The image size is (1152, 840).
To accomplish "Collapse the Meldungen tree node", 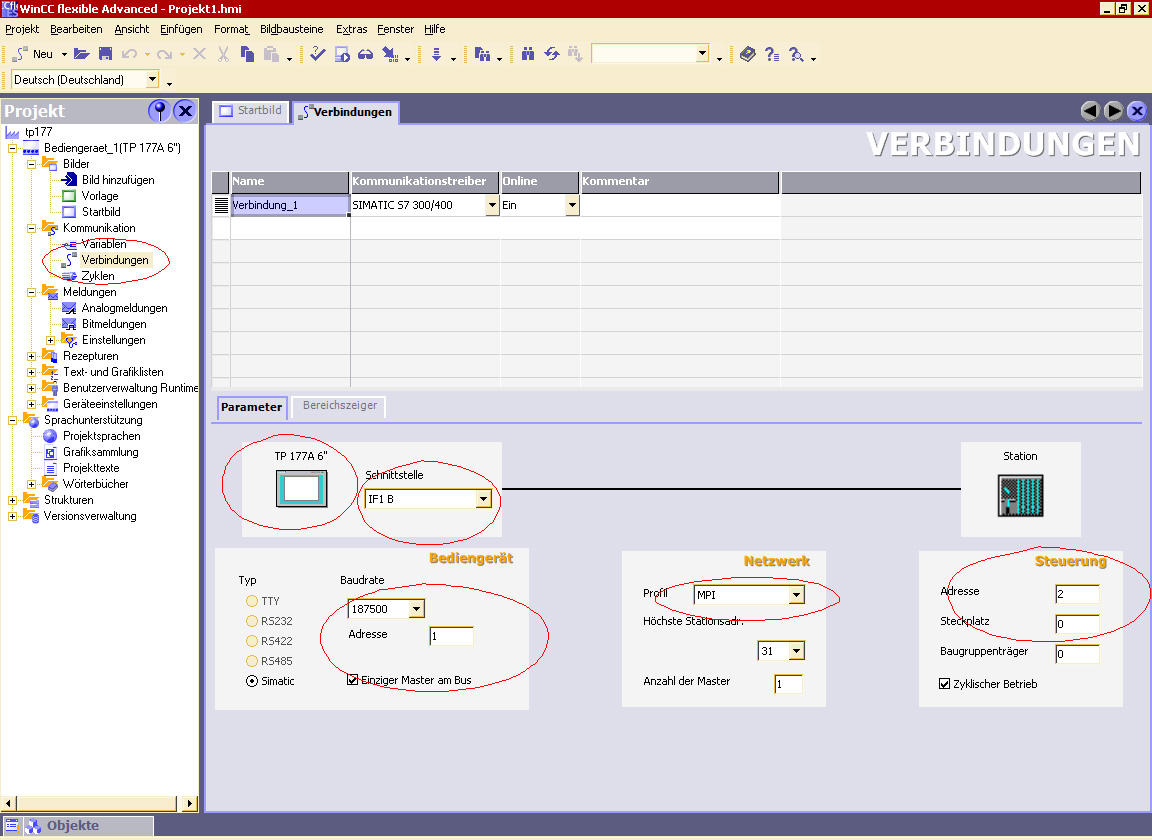I will point(32,292).
